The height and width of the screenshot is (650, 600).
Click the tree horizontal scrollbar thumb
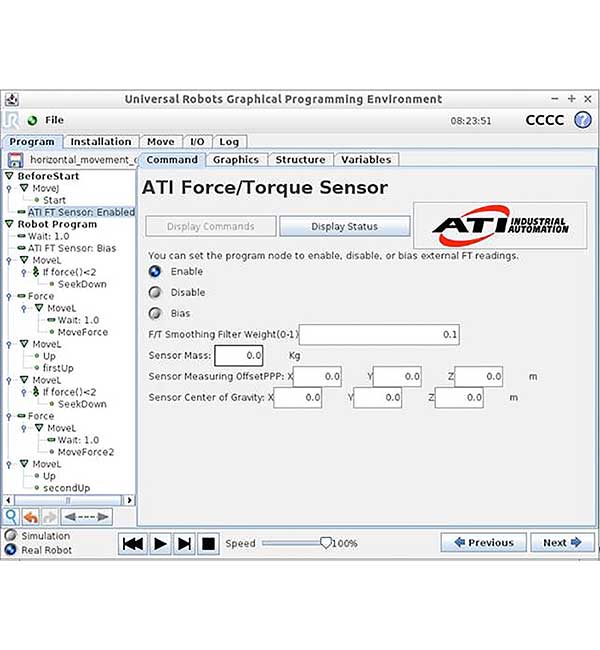pyautogui.click(x=68, y=500)
